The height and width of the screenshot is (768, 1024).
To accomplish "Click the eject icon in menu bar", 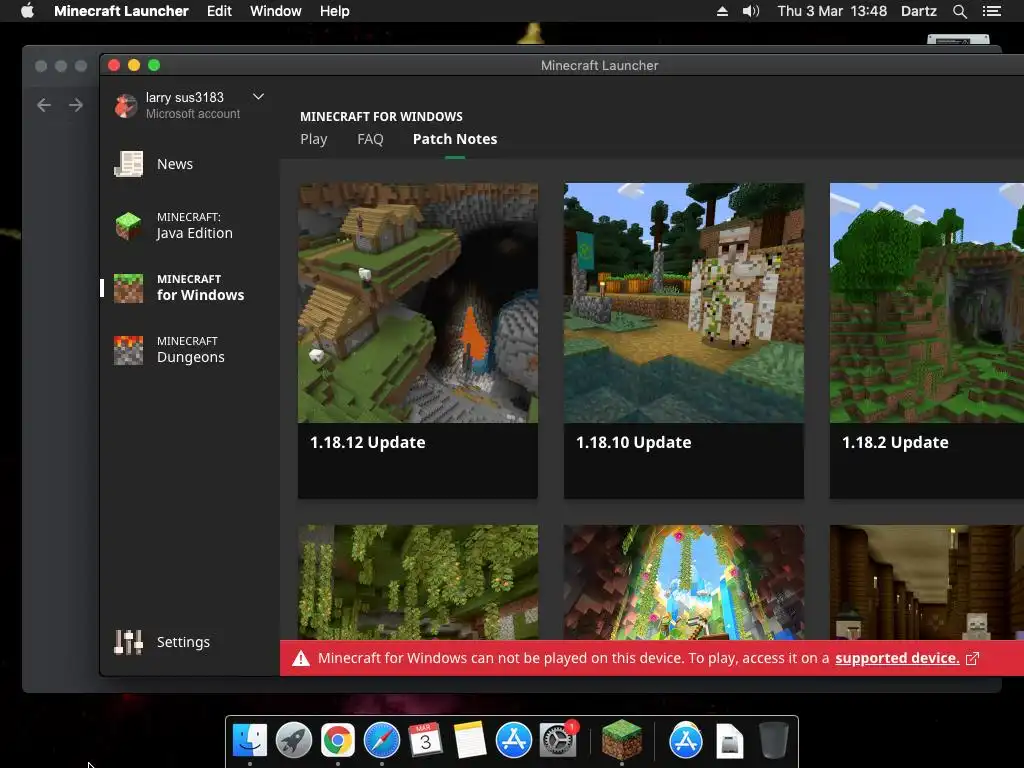I will pos(722,11).
